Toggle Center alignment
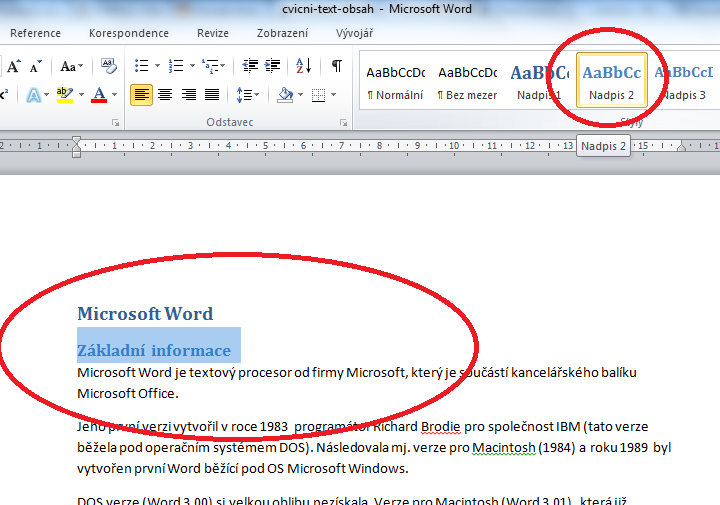Image resolution: width=720 pixels, height=505 pixels. 165,95
